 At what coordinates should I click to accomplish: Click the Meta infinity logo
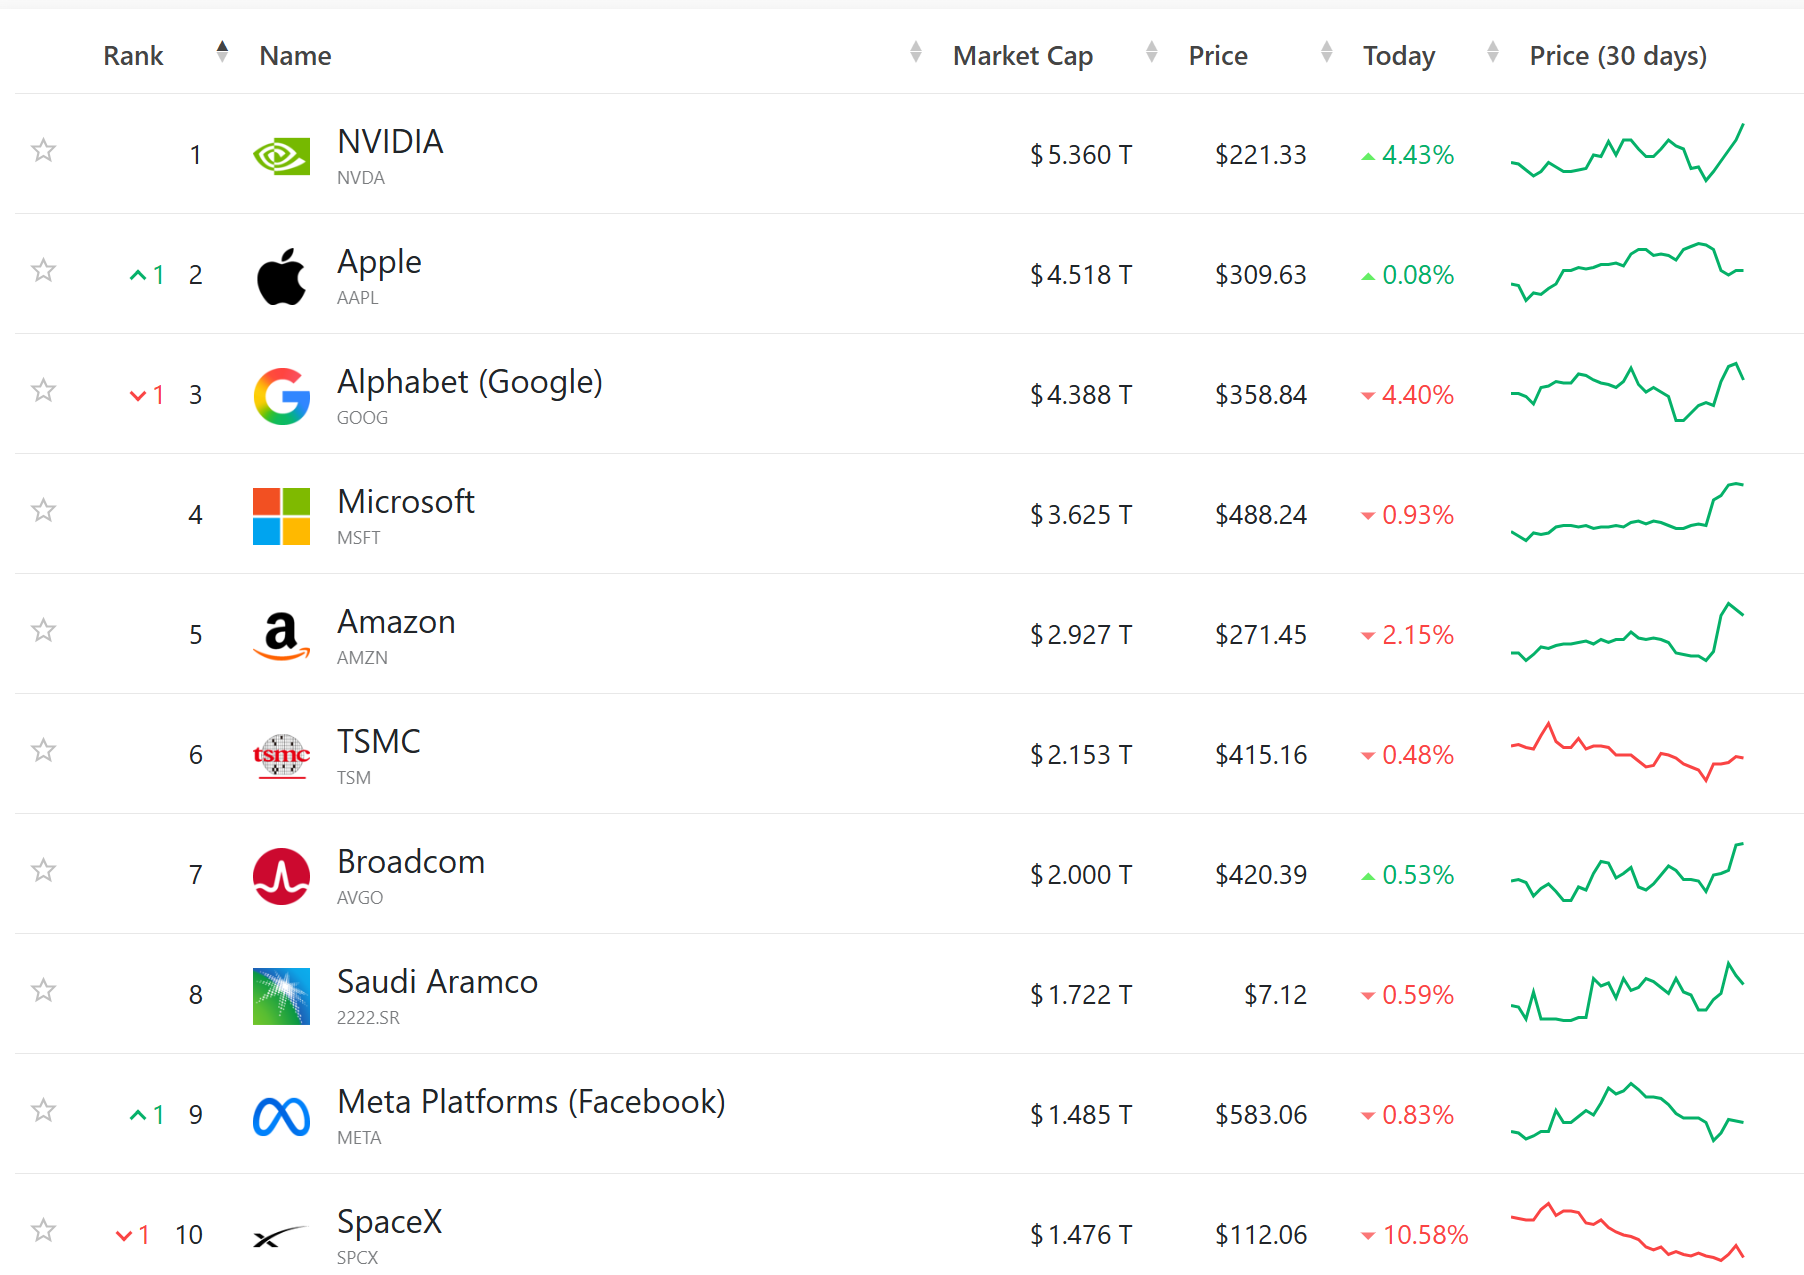[281, 1116]
